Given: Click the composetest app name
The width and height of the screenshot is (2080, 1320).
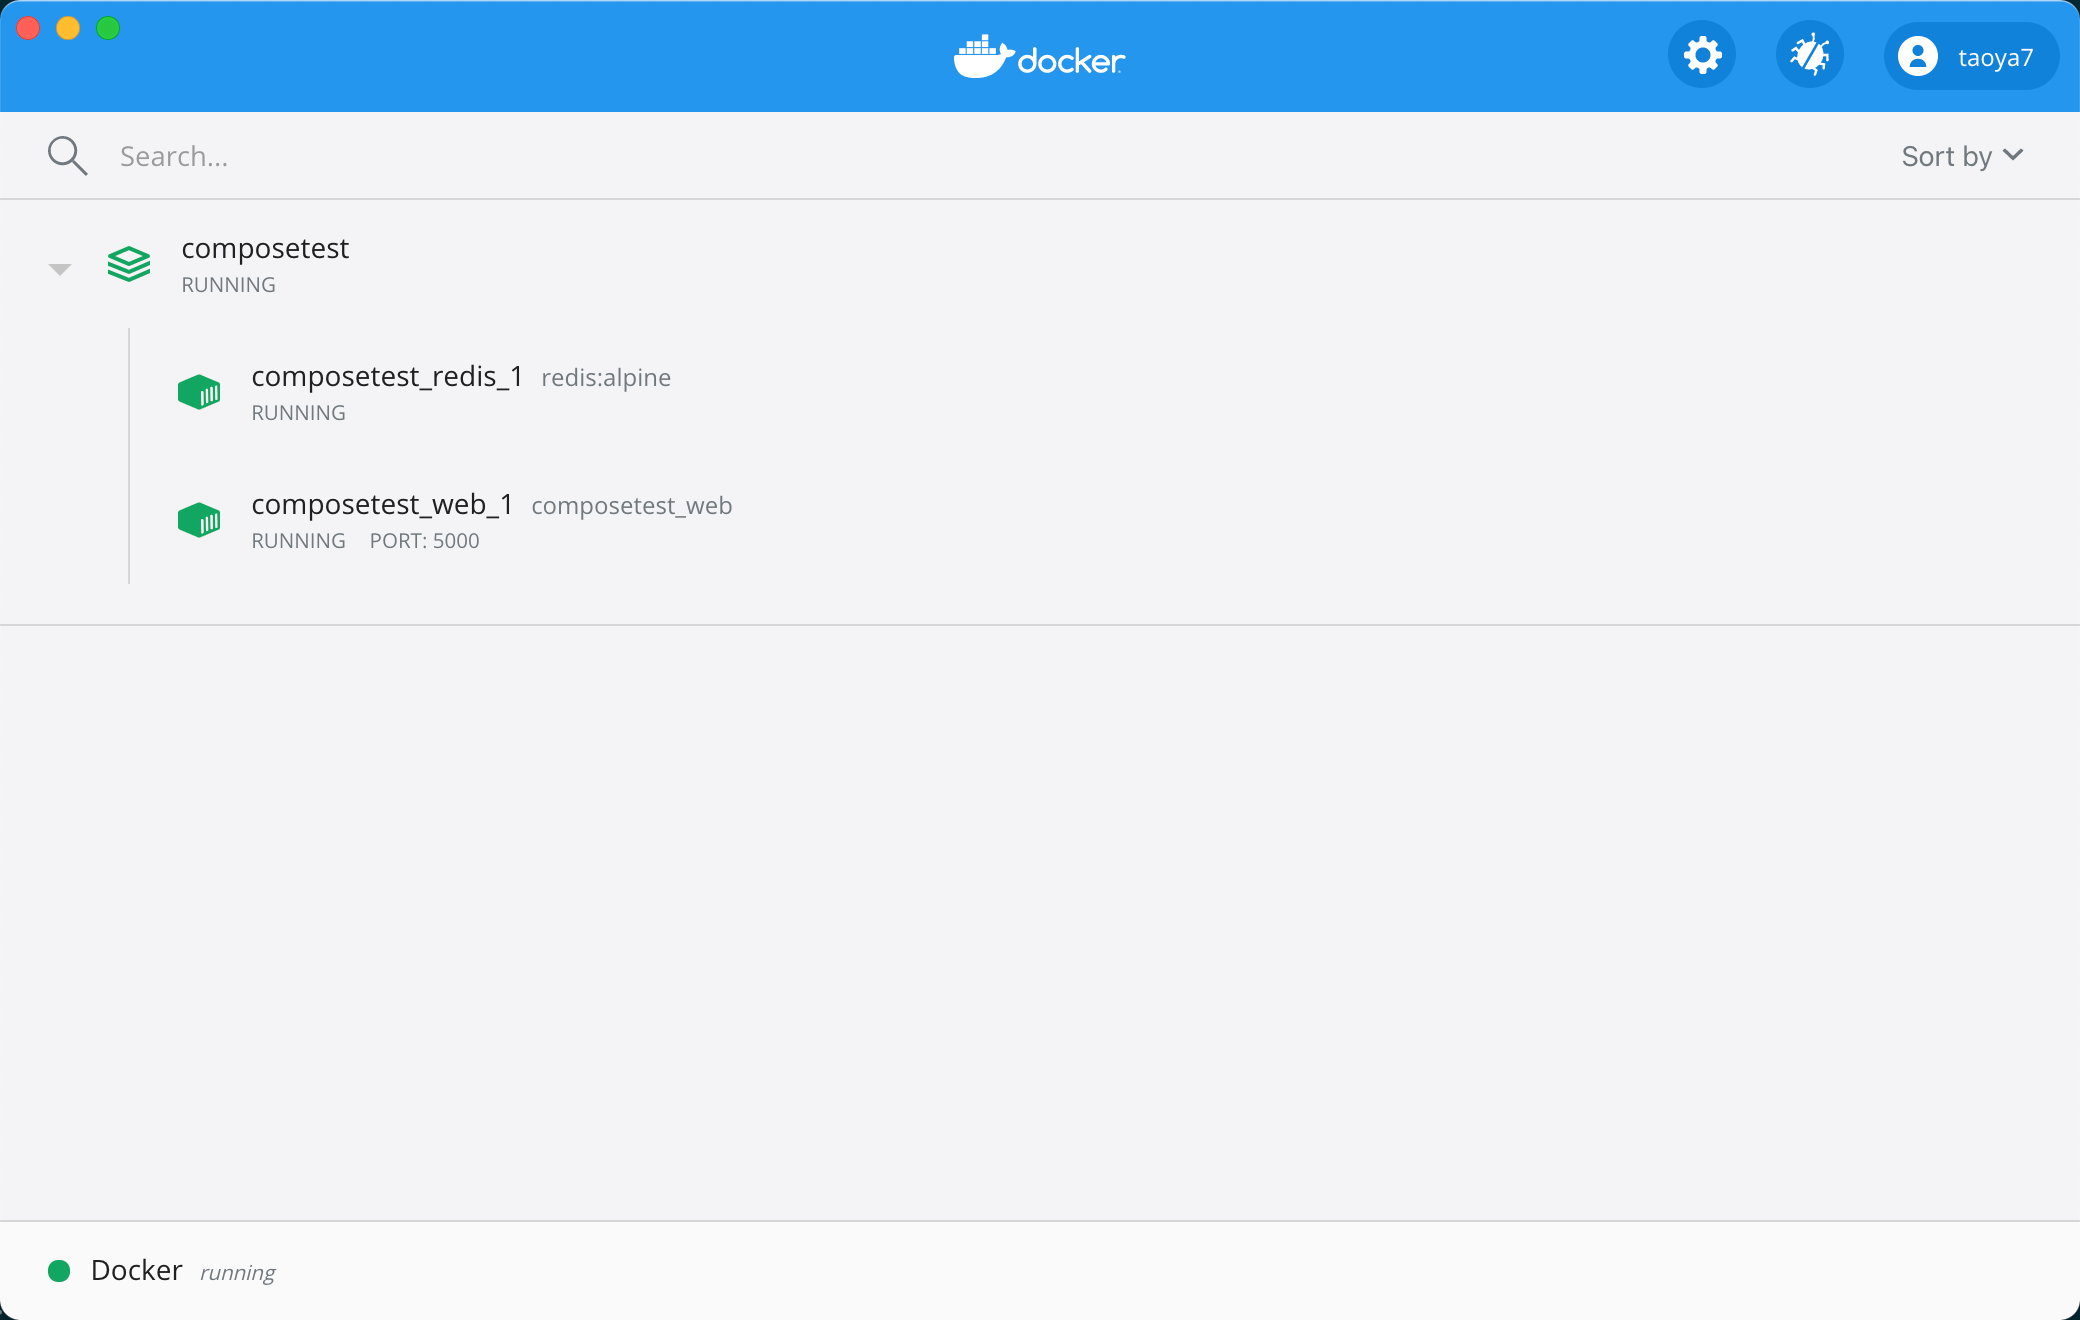Looking at the screenshot, I should (265, 248).
